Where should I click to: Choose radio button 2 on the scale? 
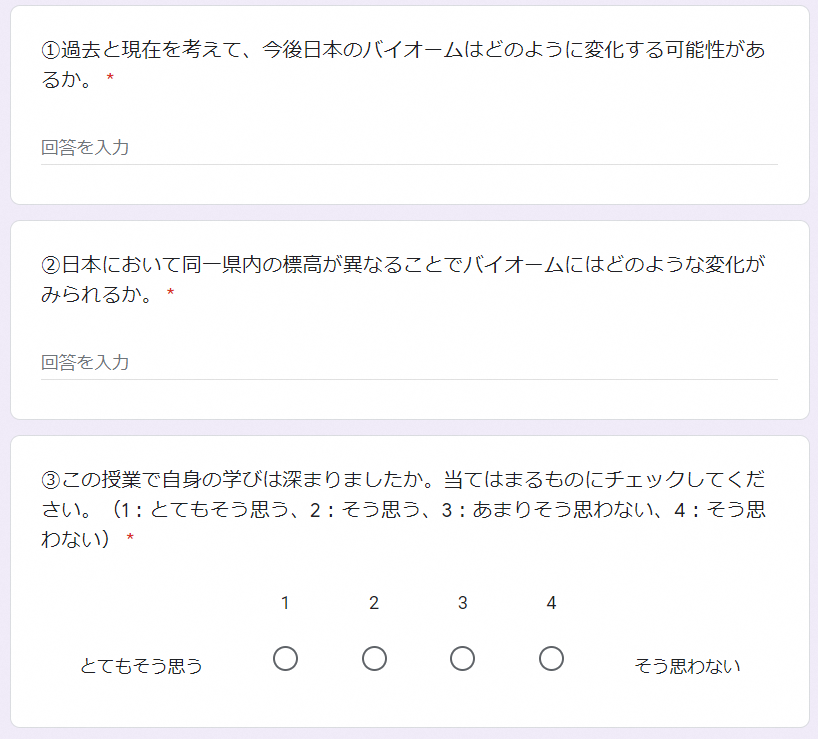(374, 659)
